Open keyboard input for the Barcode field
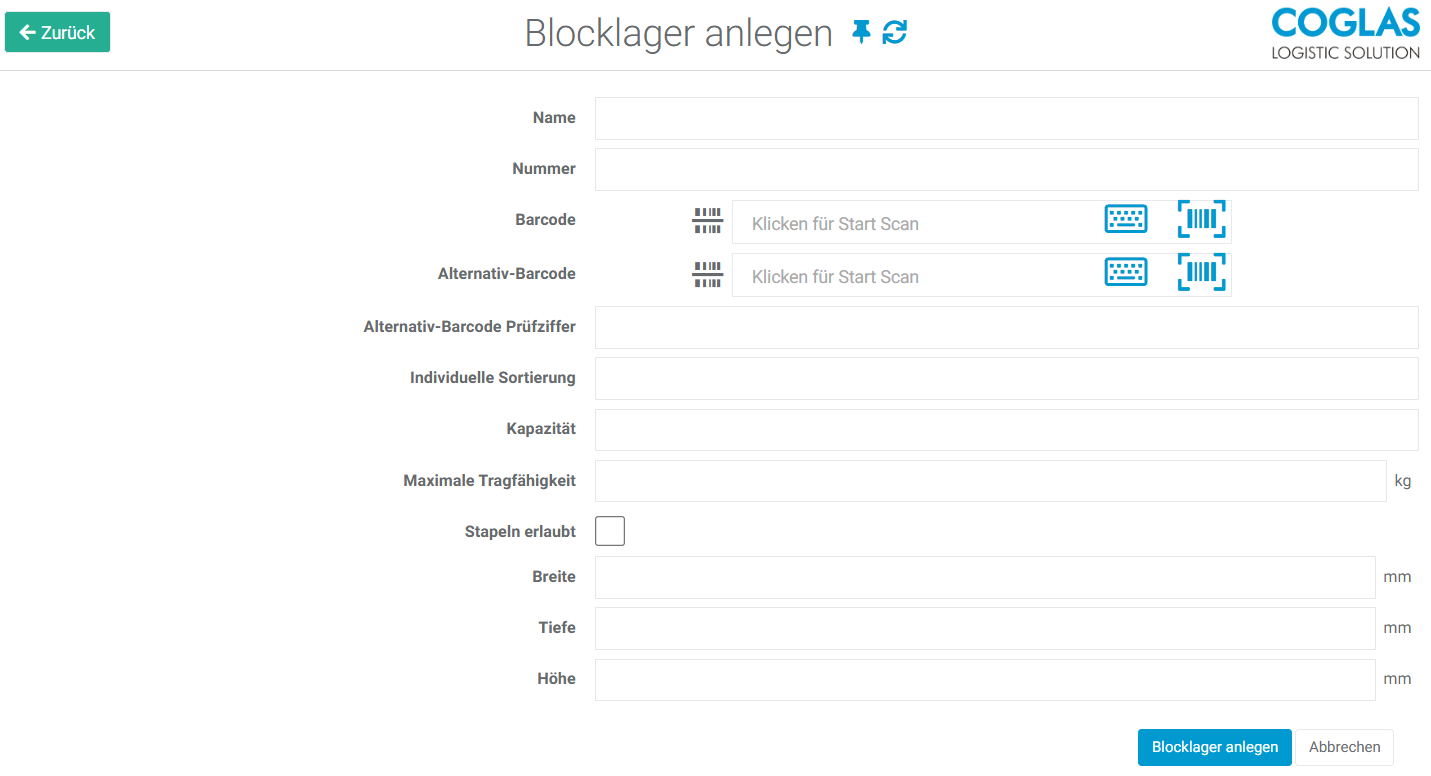 (x=1126, y=218)
